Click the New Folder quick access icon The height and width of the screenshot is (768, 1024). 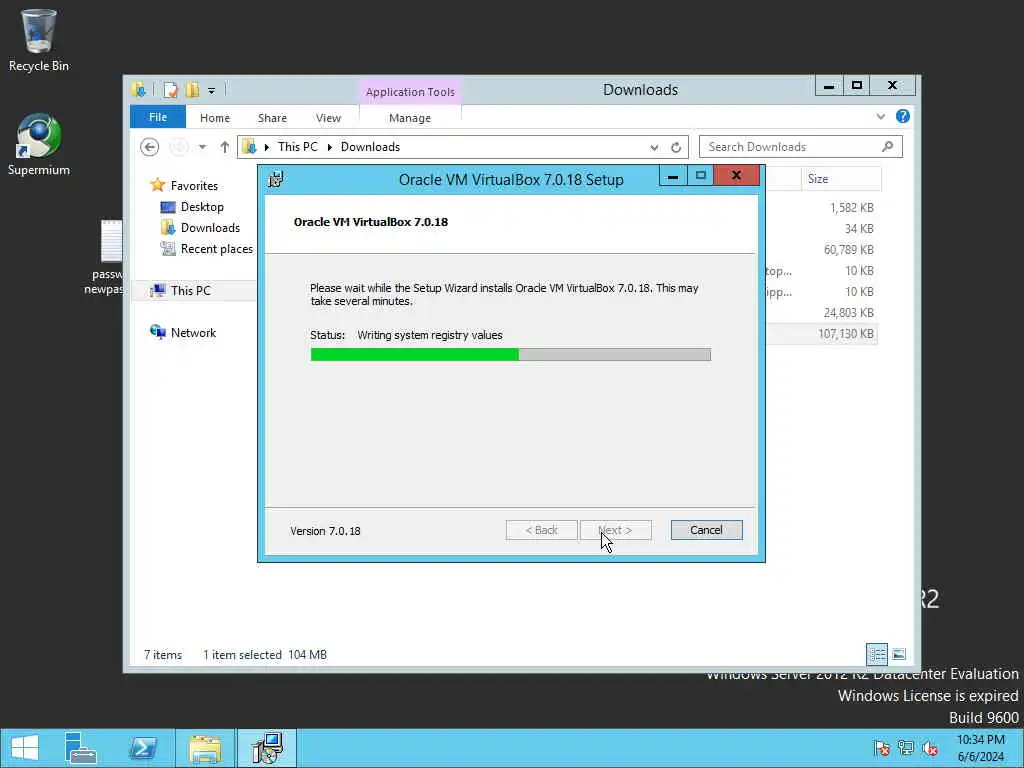click(192, 89)
